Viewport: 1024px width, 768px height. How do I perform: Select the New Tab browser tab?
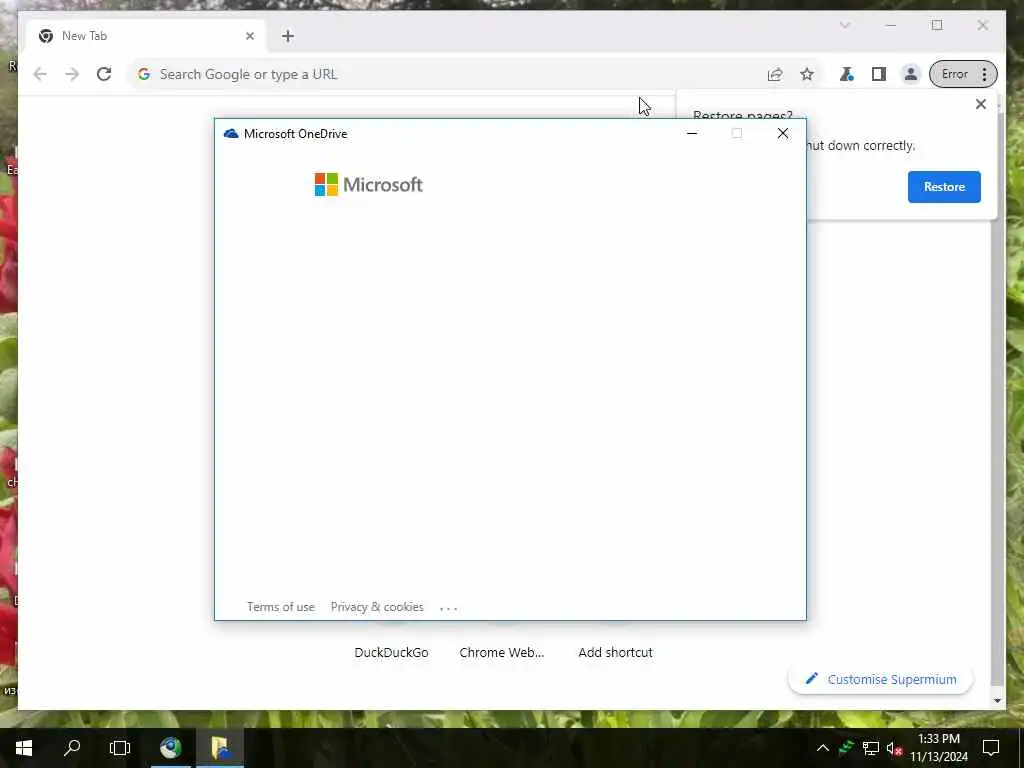(x=145, y=36)
